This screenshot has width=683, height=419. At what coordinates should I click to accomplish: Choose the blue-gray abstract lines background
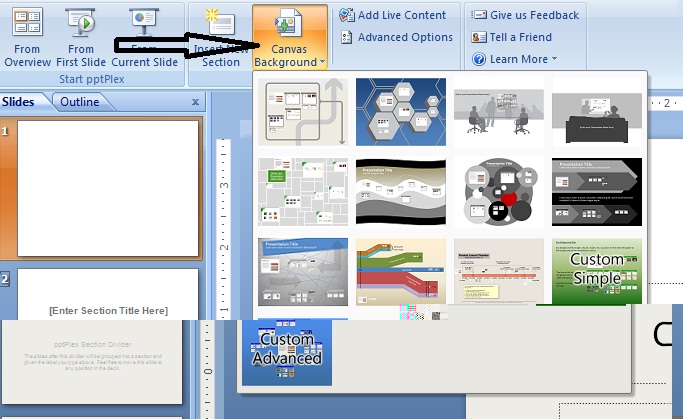[303, 272]
